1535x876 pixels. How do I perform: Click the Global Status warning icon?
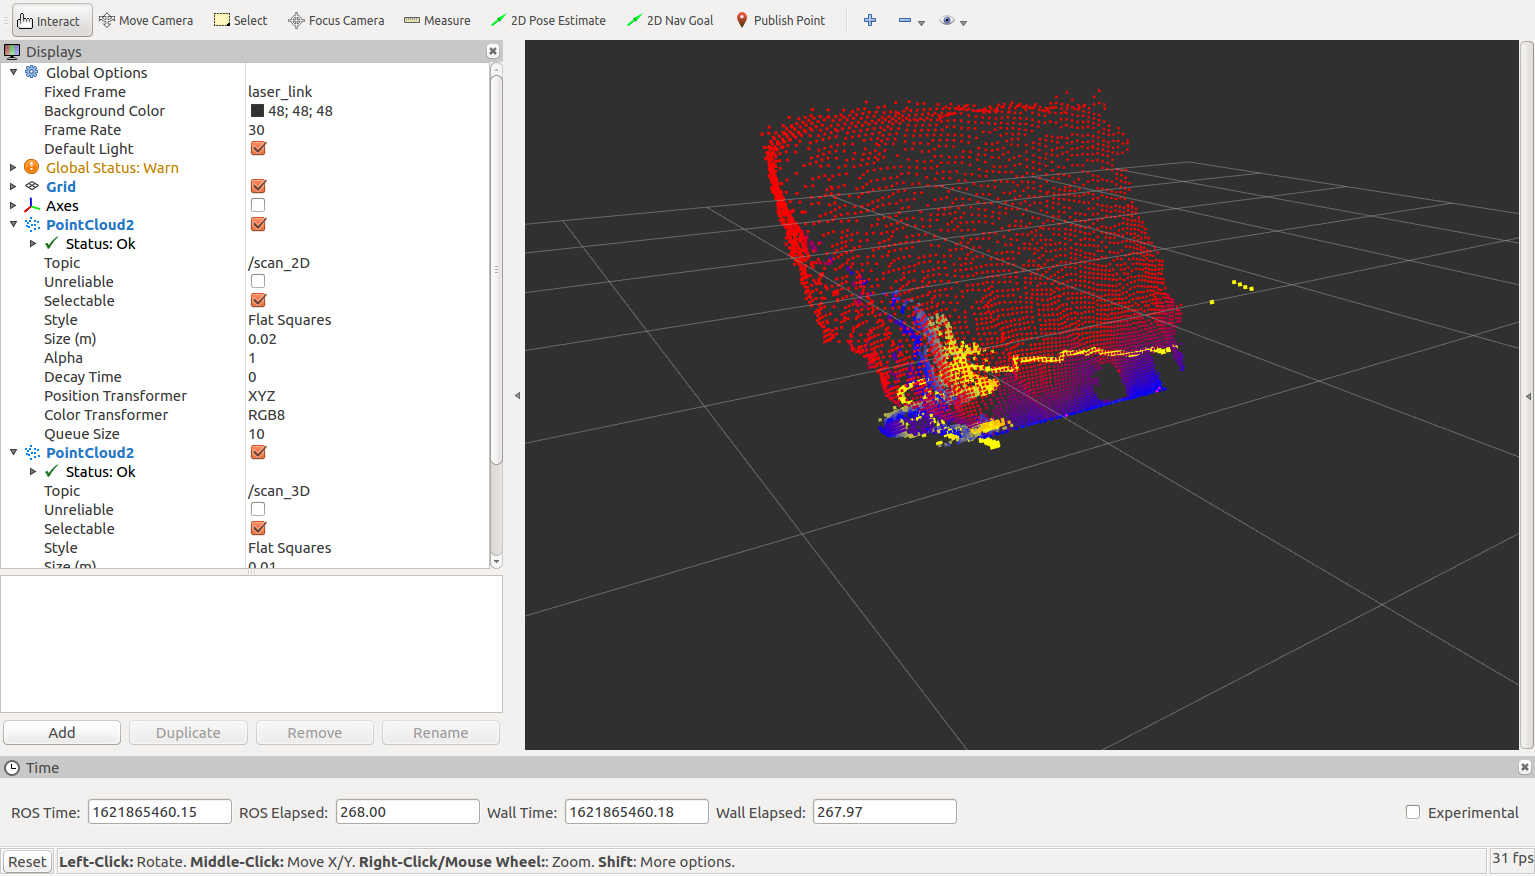[x=32, y=167]
